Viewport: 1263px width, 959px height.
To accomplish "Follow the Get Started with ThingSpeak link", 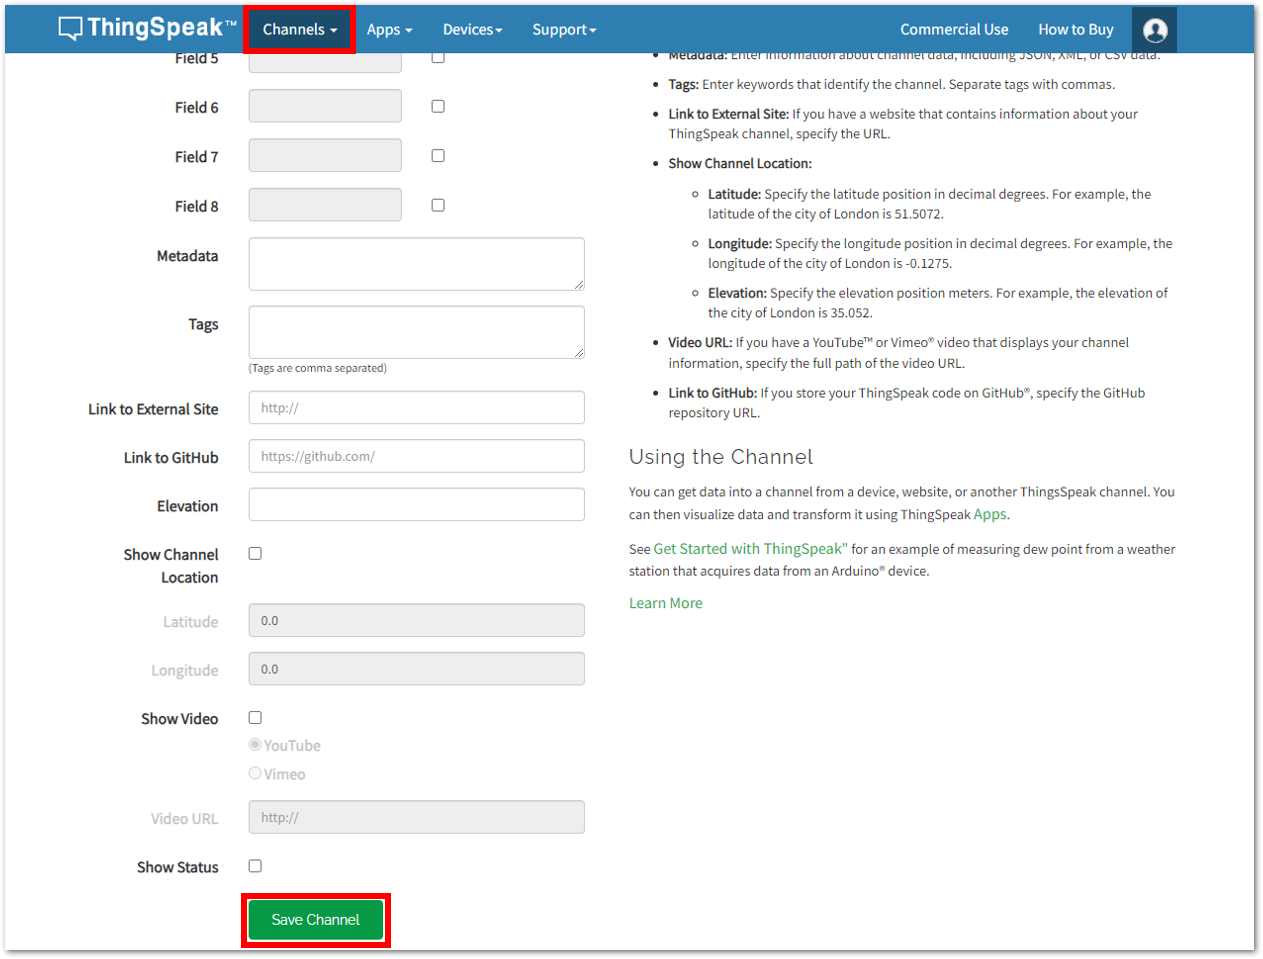I will point(751,549).
